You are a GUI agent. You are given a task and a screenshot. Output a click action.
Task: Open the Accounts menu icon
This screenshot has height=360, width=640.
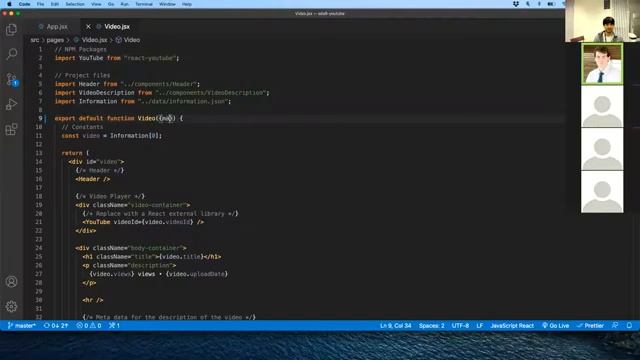pyautogui.click(x=11, y=282)
